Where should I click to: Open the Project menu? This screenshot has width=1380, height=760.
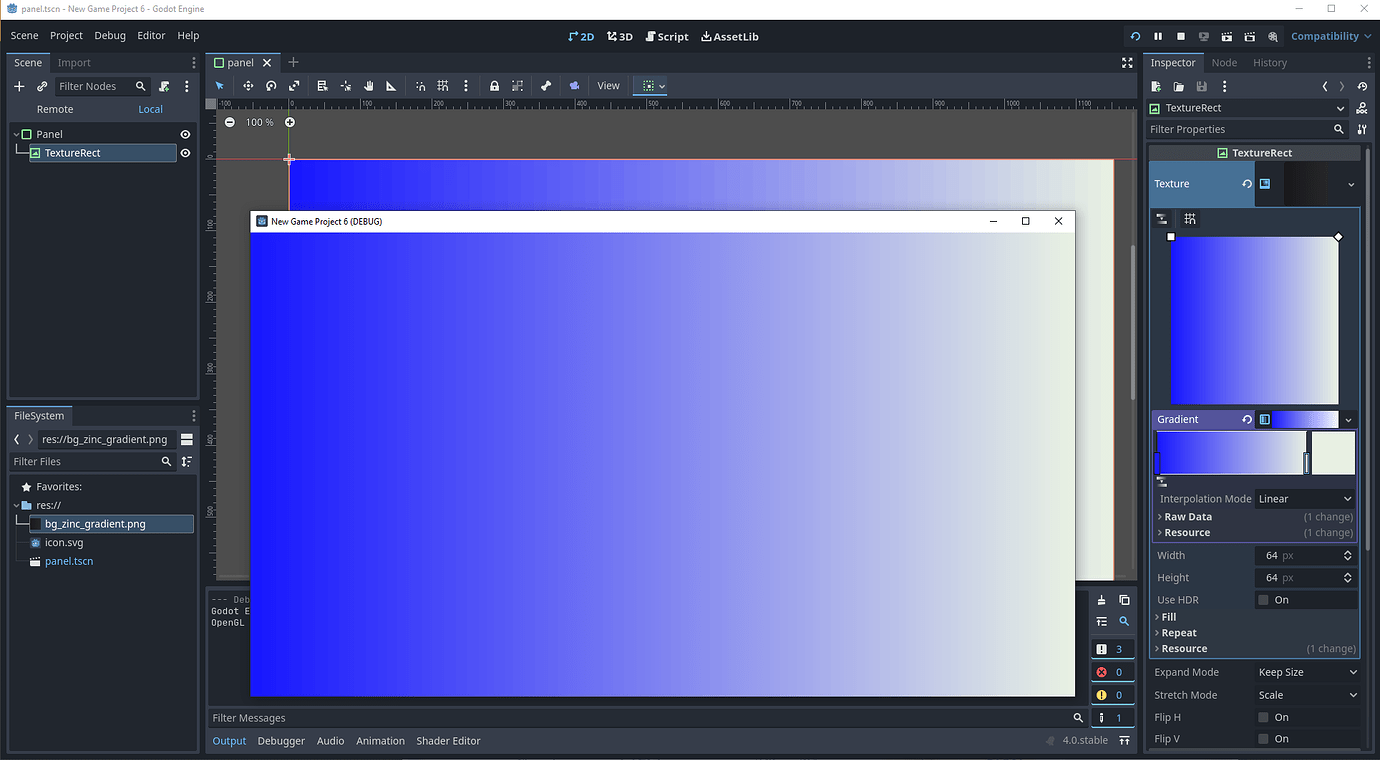click(x=66, y=35)
